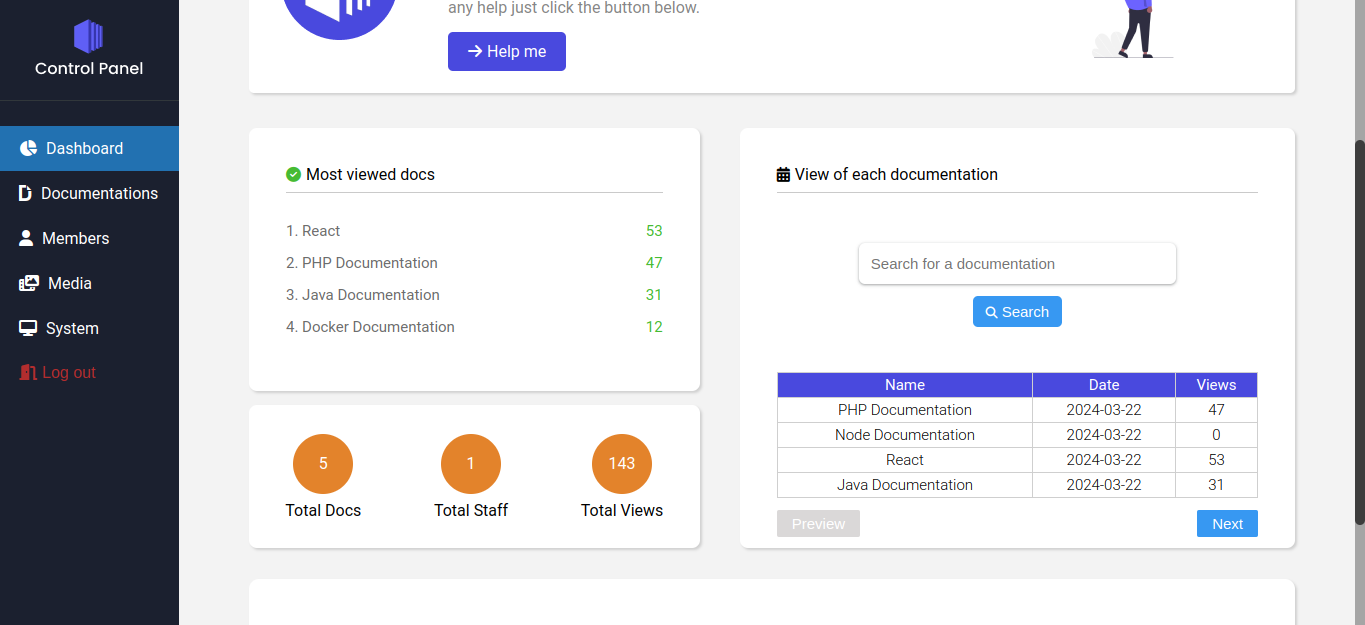This screenshot has height=625, width=1365.
Task: Click the Media images icon
Action: (x=29, y=283)
